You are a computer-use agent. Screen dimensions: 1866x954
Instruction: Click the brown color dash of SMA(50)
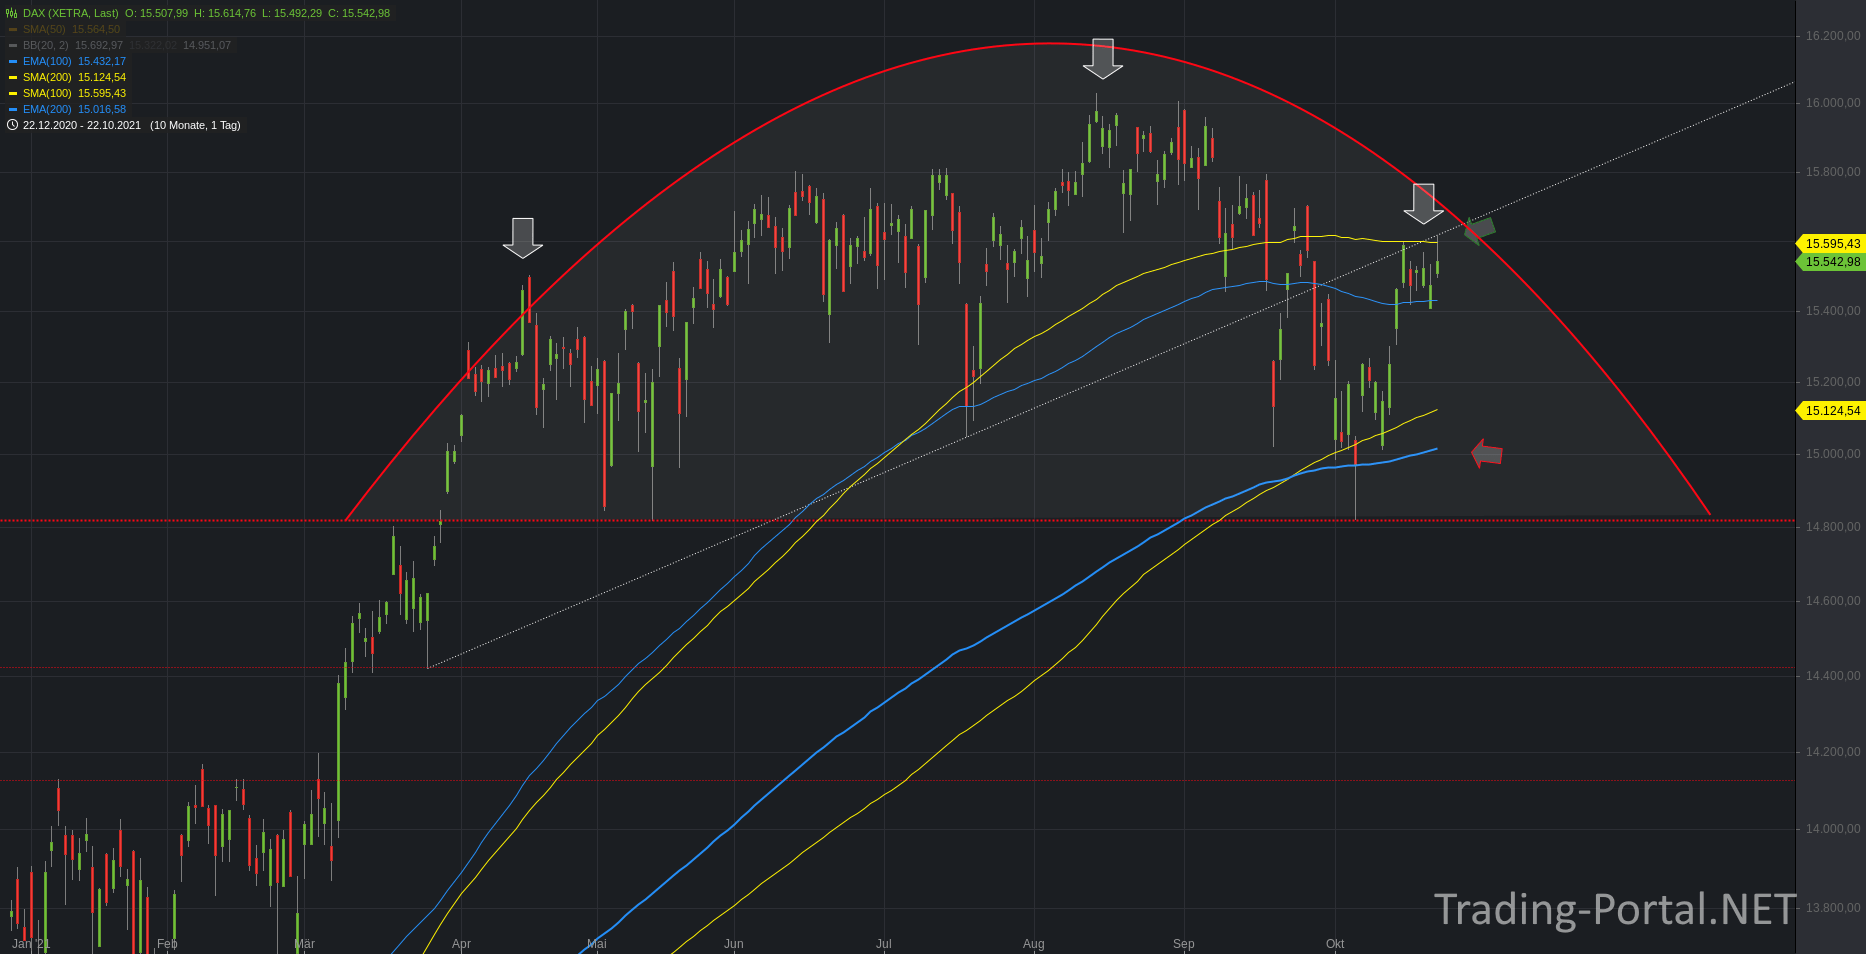13,29
